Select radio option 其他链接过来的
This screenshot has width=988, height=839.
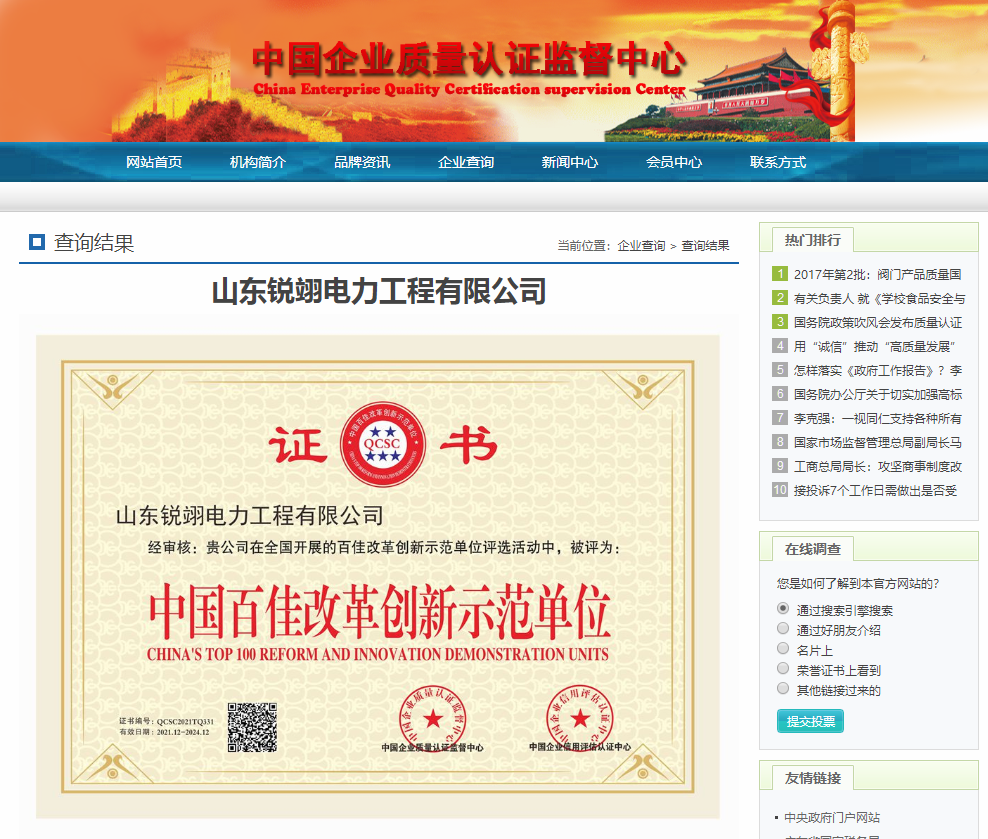(x=783, y=688)
